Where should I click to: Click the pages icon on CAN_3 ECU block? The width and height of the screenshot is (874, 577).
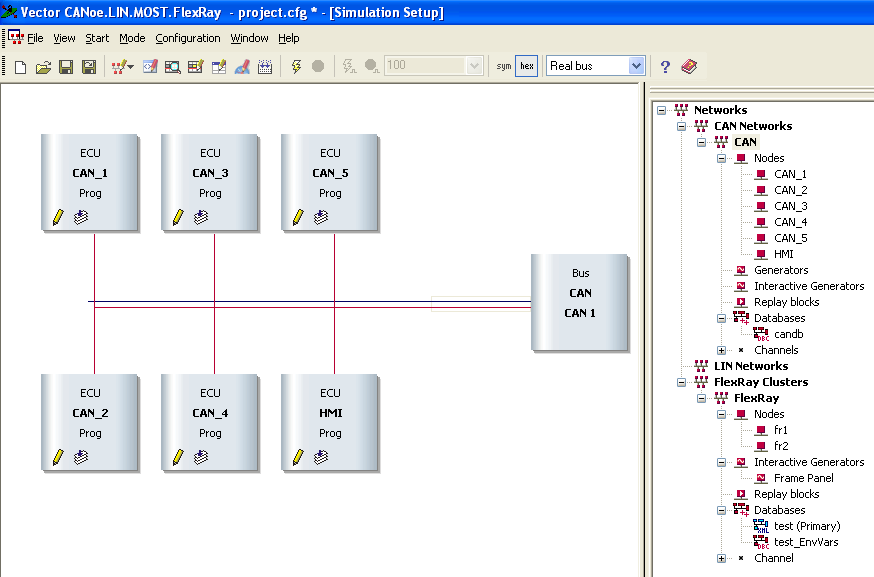[x=201, y=217]
